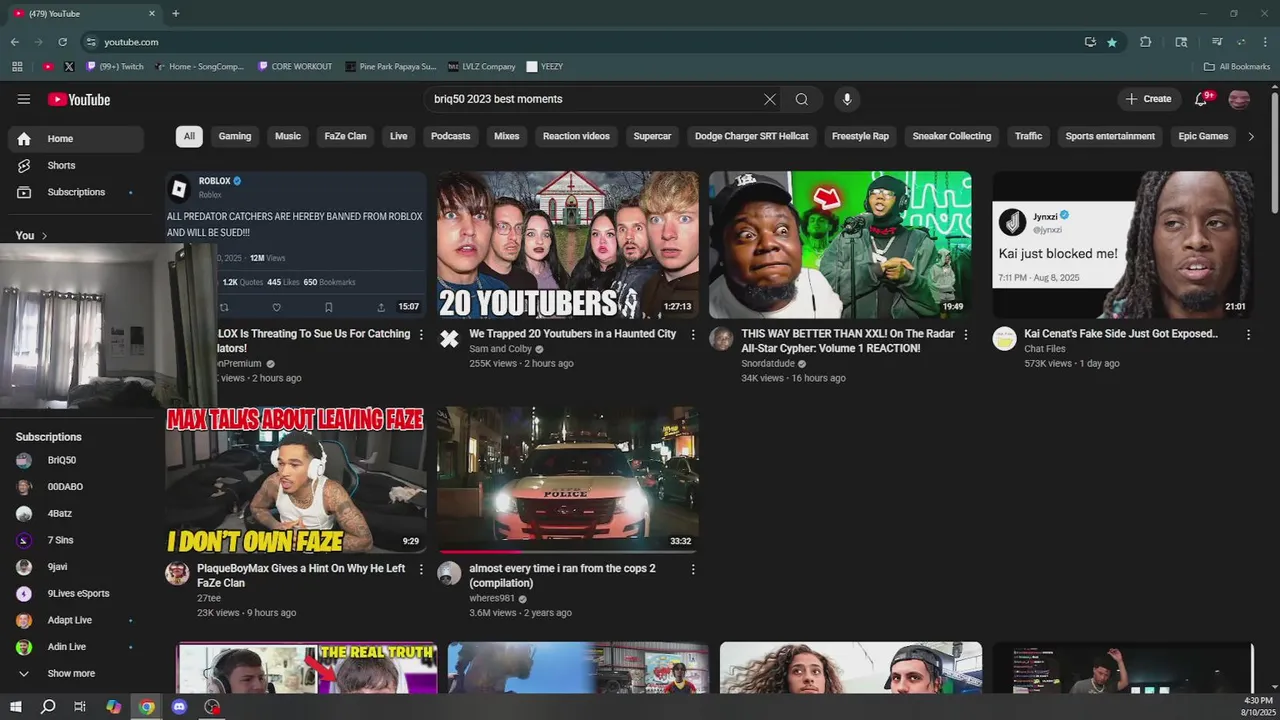The image size is (1280, 720).
Task: Open options for Kai Cenat video
Action: point(1248,335)
